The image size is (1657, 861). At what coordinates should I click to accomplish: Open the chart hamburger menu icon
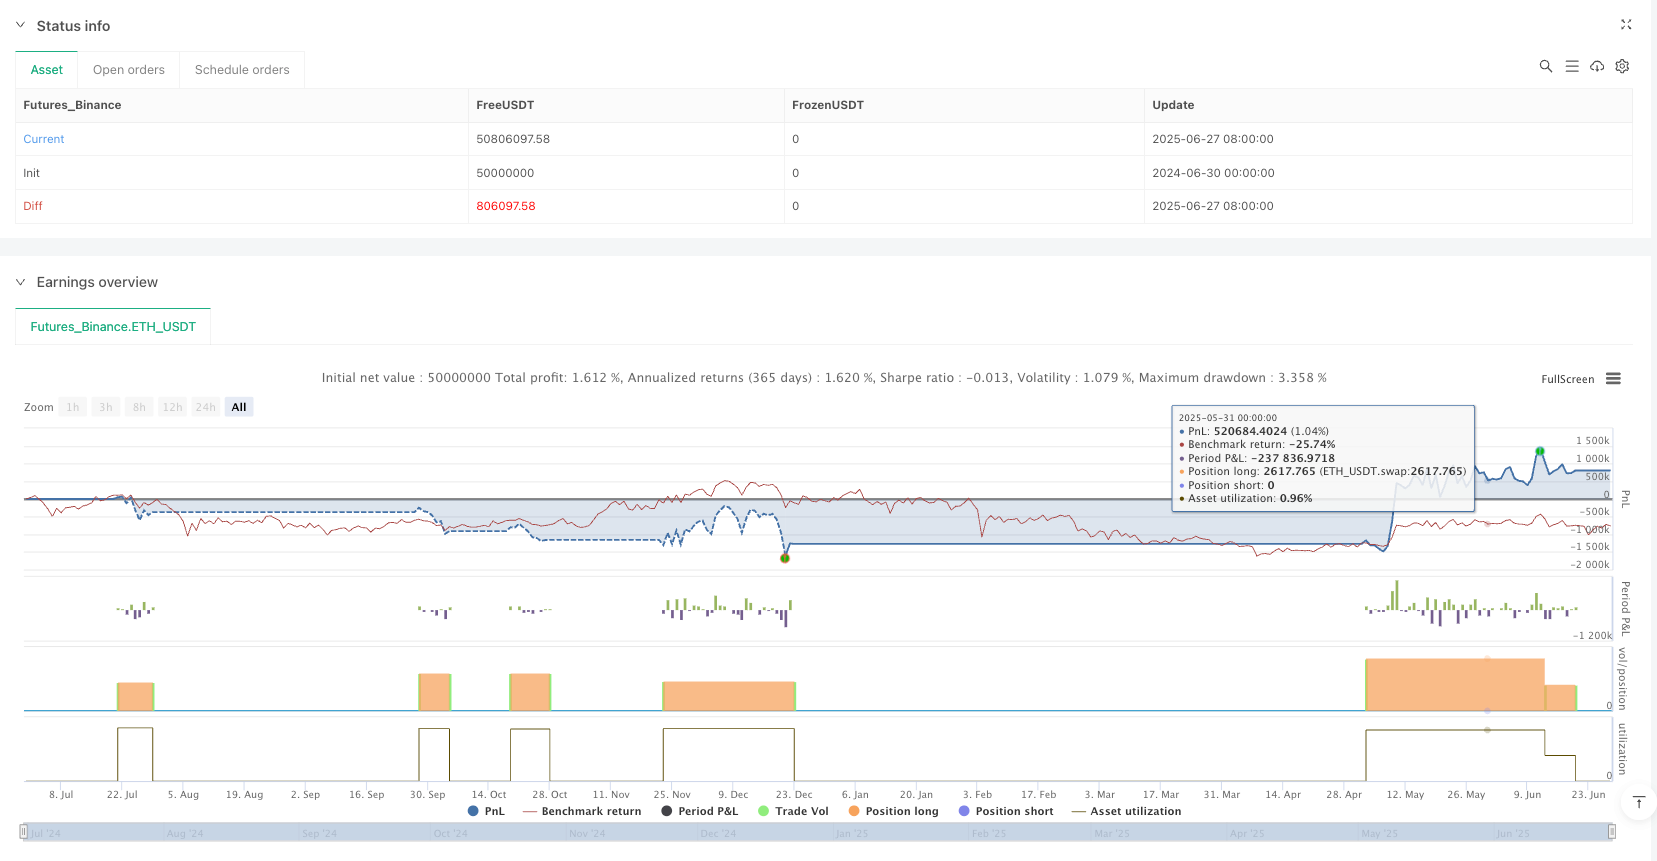pyautogui.click(x=1613, y=379)
